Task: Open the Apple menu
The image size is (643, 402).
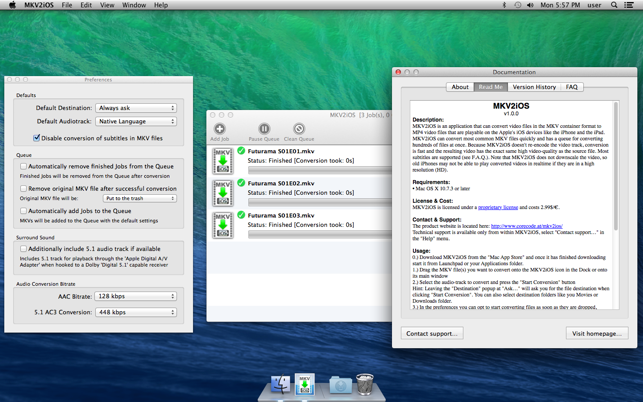Action: [12, 5]
